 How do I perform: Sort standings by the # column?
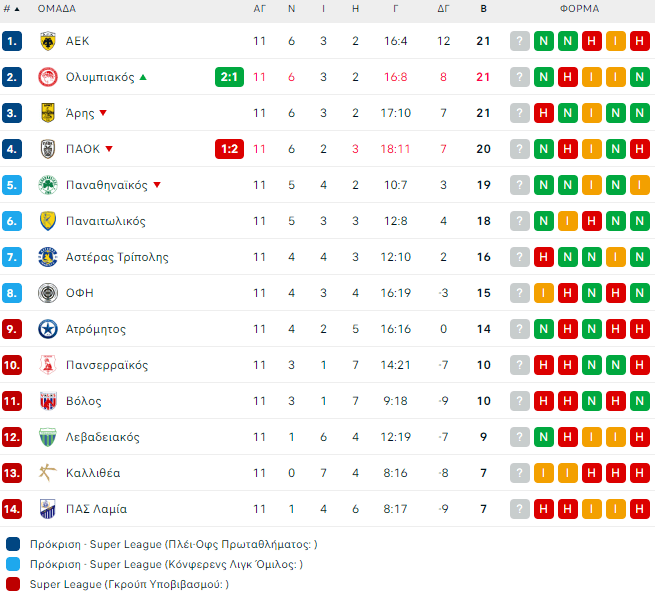tap(11, 8)
